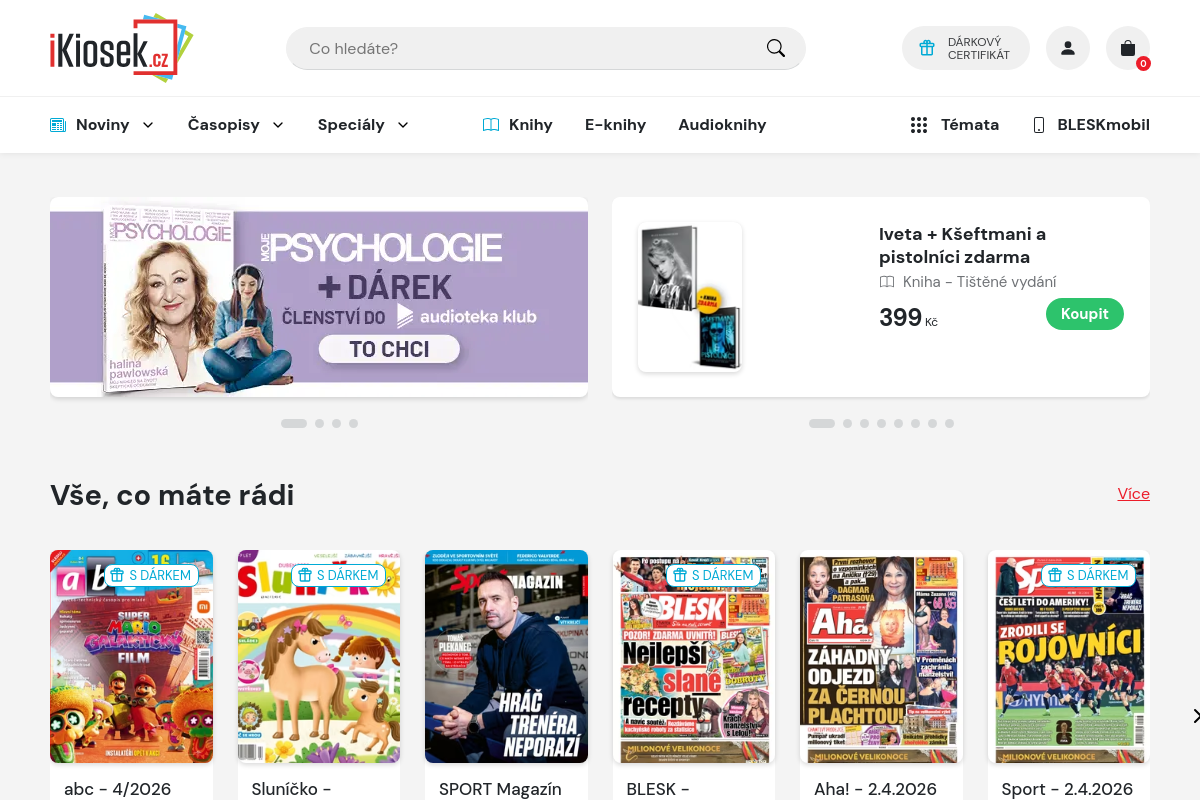Follow the Více link
This screenshot has width=1200, height=800.
point(1133,494)
